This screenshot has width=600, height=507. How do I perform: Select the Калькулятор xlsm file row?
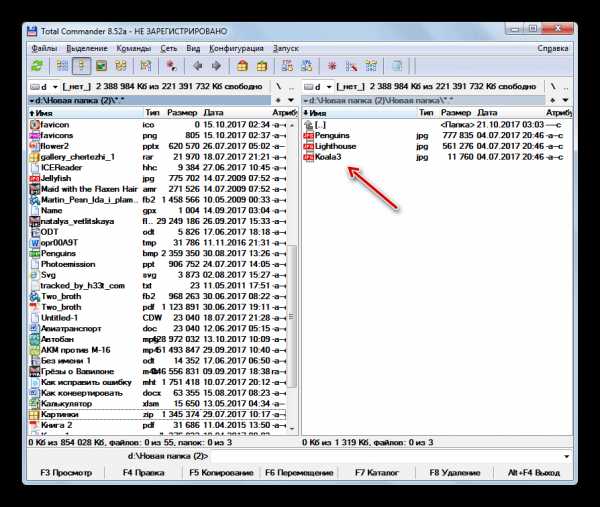157,404
